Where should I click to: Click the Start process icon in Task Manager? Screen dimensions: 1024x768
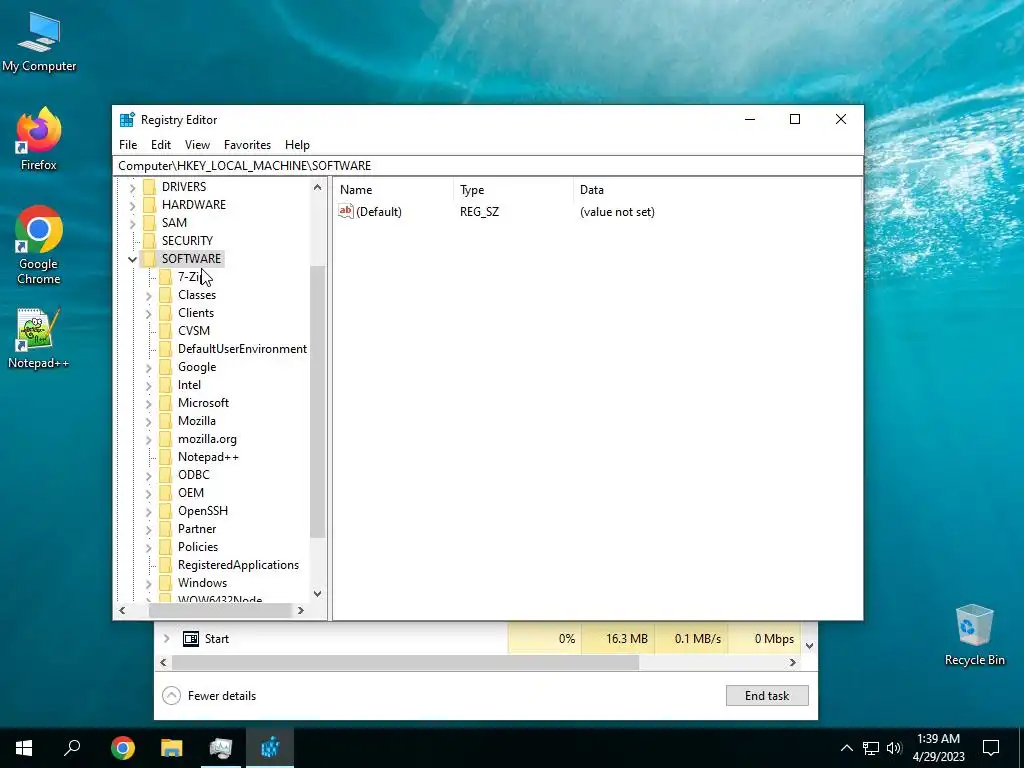(x=191, y=639)
